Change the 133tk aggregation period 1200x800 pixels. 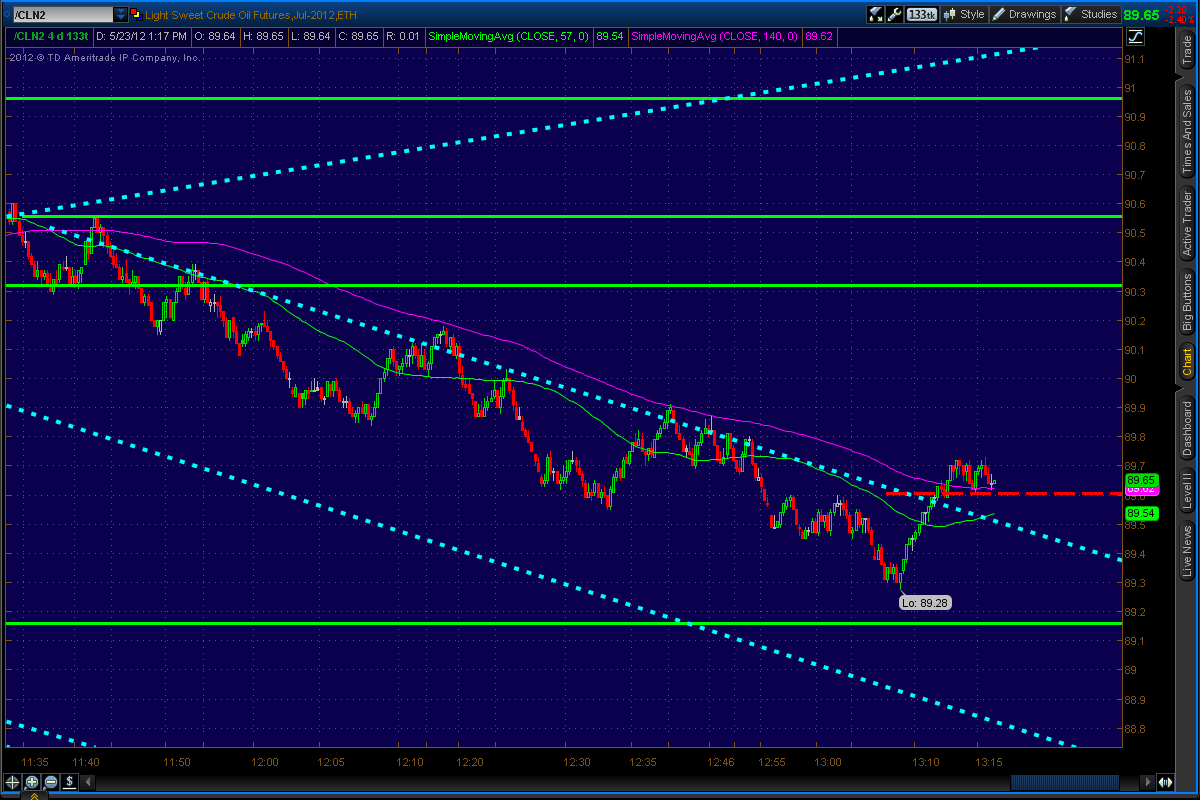[922, 14]
